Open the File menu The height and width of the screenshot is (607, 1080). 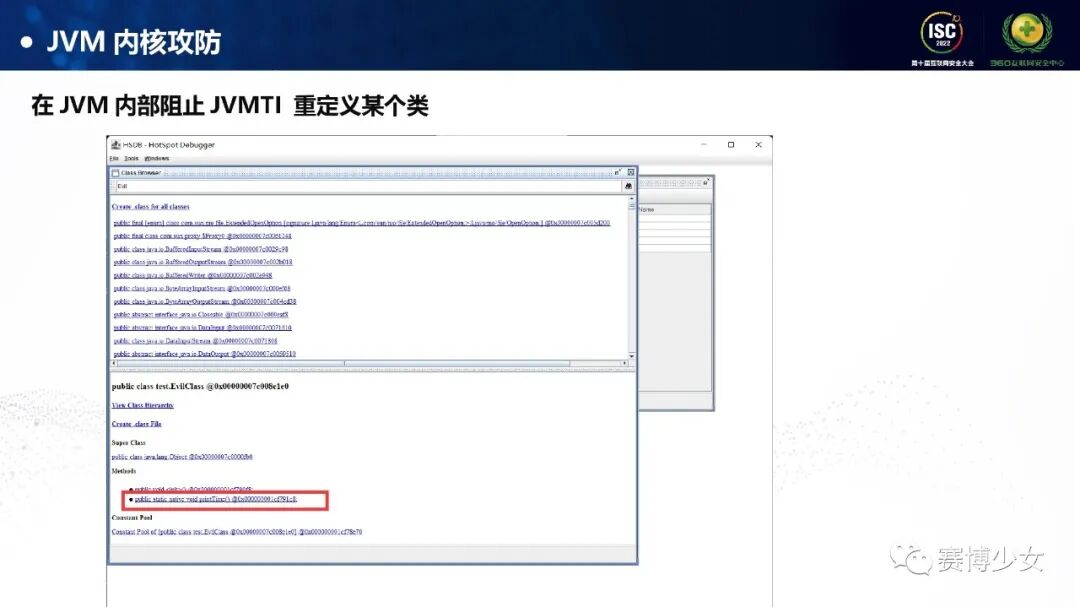point(114,158)
